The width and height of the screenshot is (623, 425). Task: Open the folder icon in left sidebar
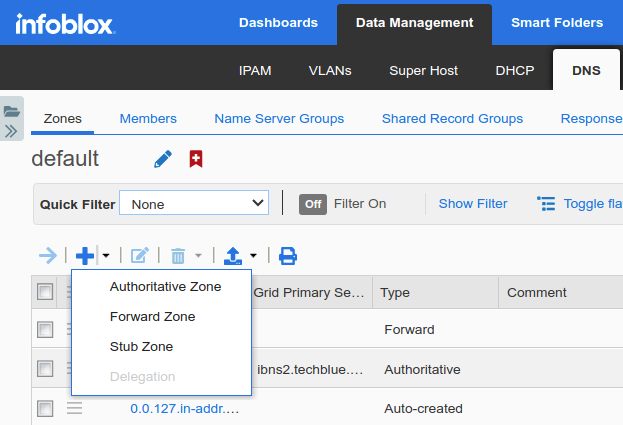click(12, 112)
